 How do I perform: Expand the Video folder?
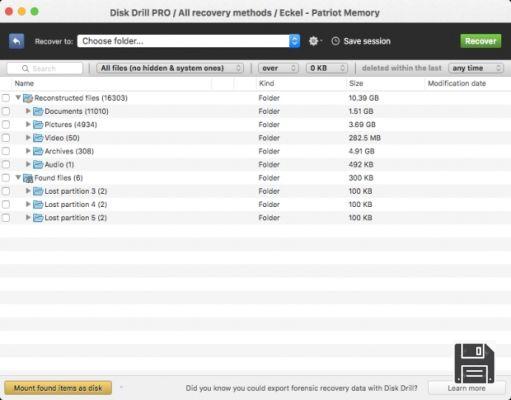28,138
